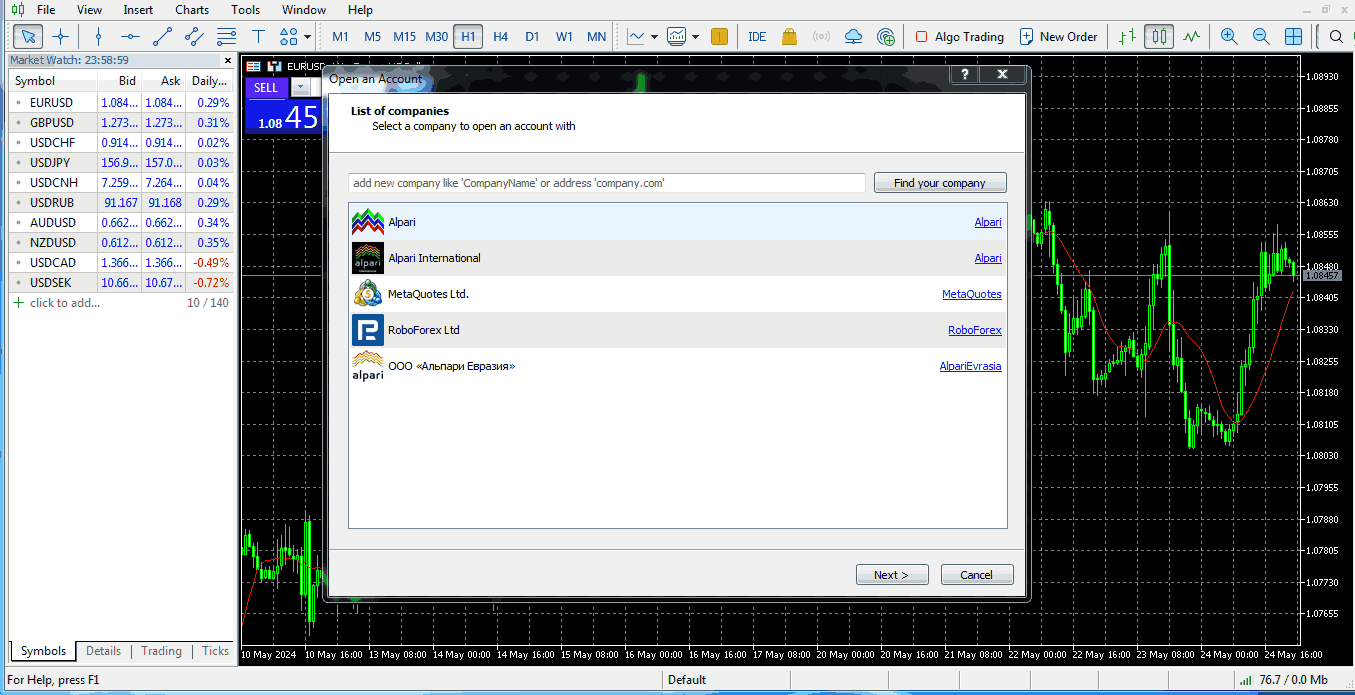
Task: Switch to bar chart view
Action: coord(1127,37)
